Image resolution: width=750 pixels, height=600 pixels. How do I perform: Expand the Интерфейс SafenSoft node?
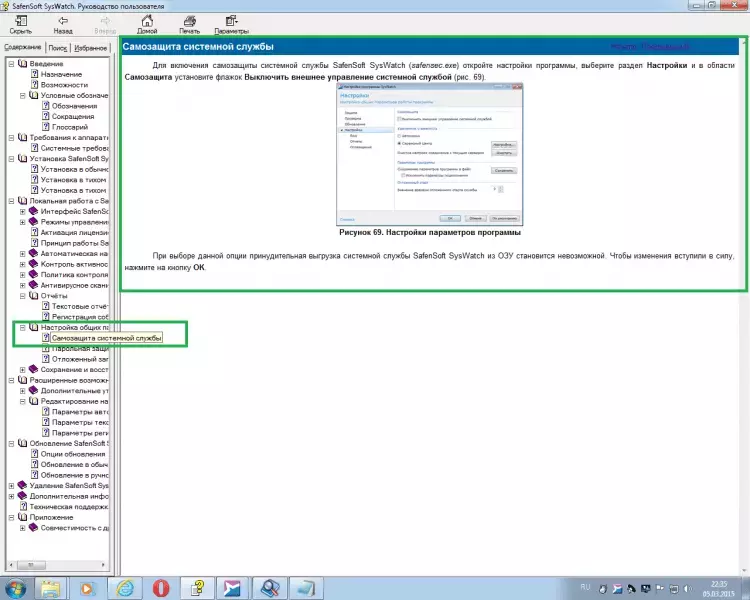[x=22, y=211]
